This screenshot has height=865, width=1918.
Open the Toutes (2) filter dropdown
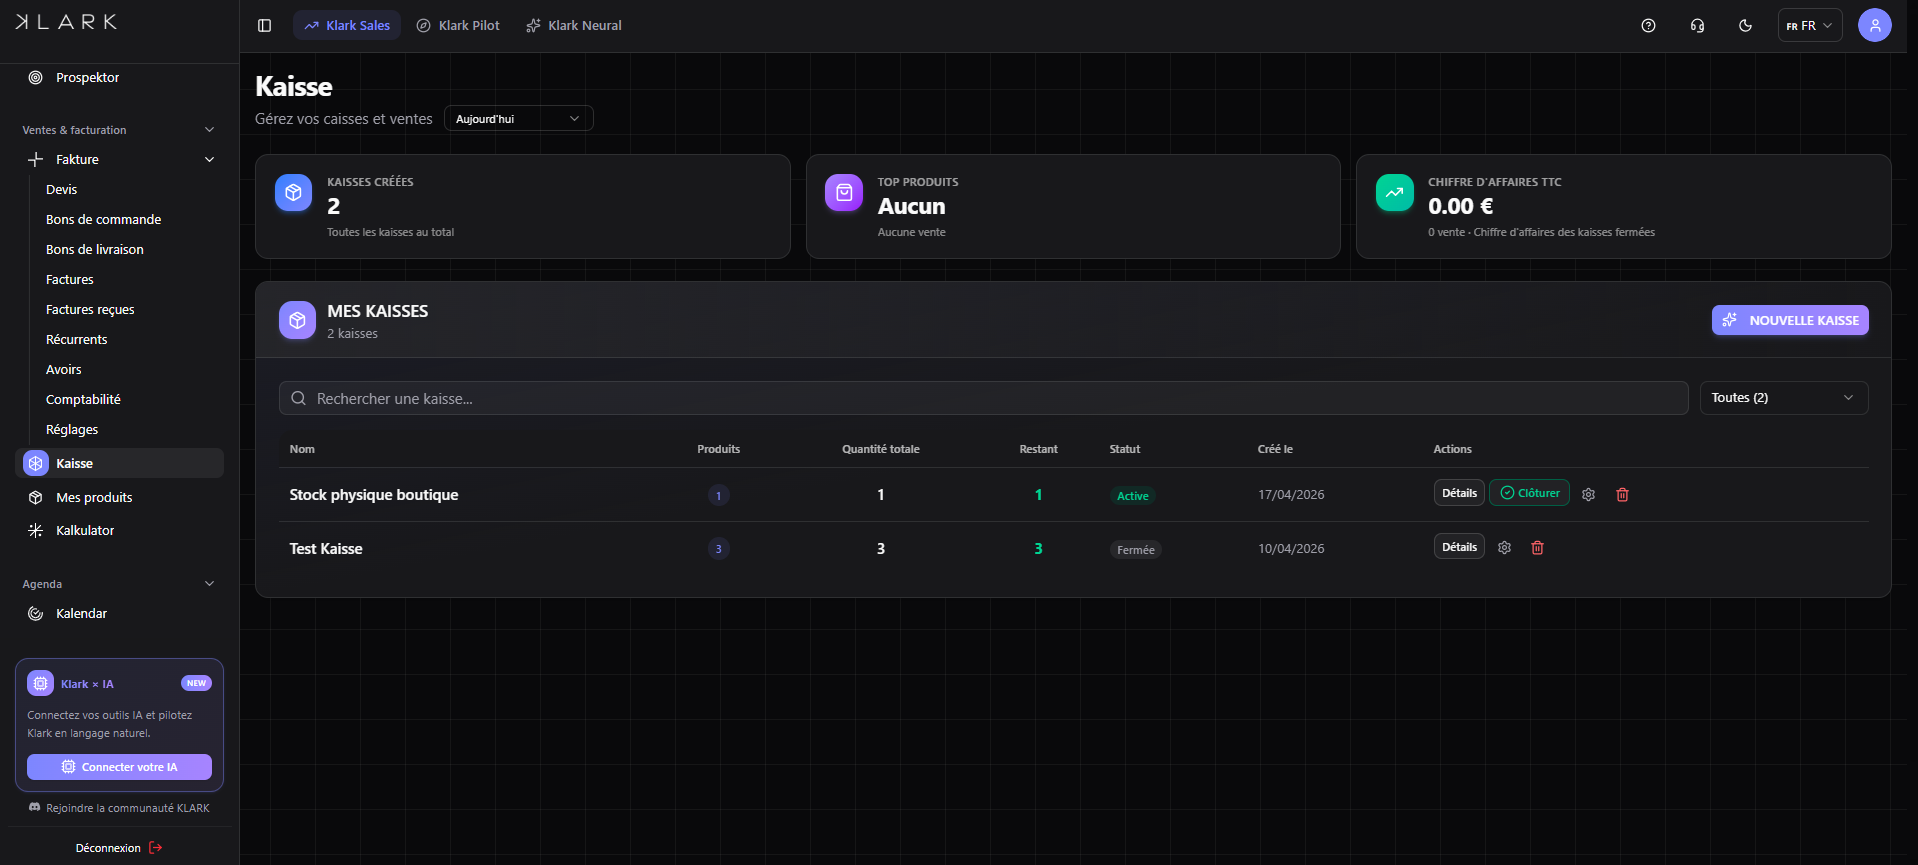(x=1783, y=398)
